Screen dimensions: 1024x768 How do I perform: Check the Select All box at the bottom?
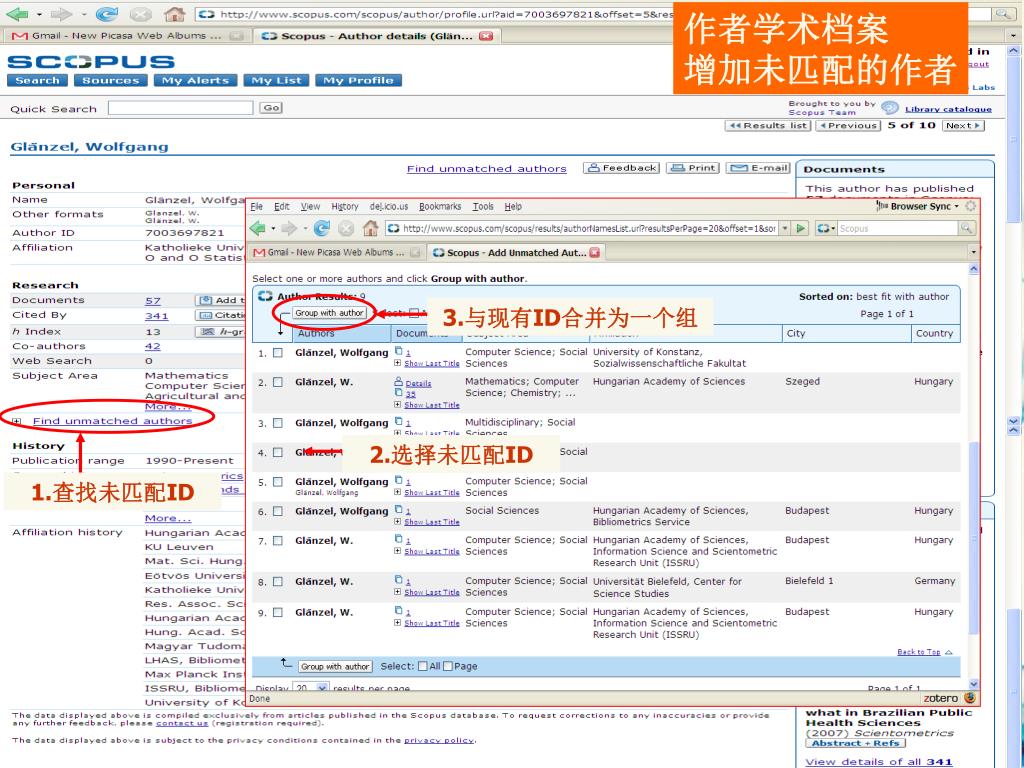pos(423,666)
